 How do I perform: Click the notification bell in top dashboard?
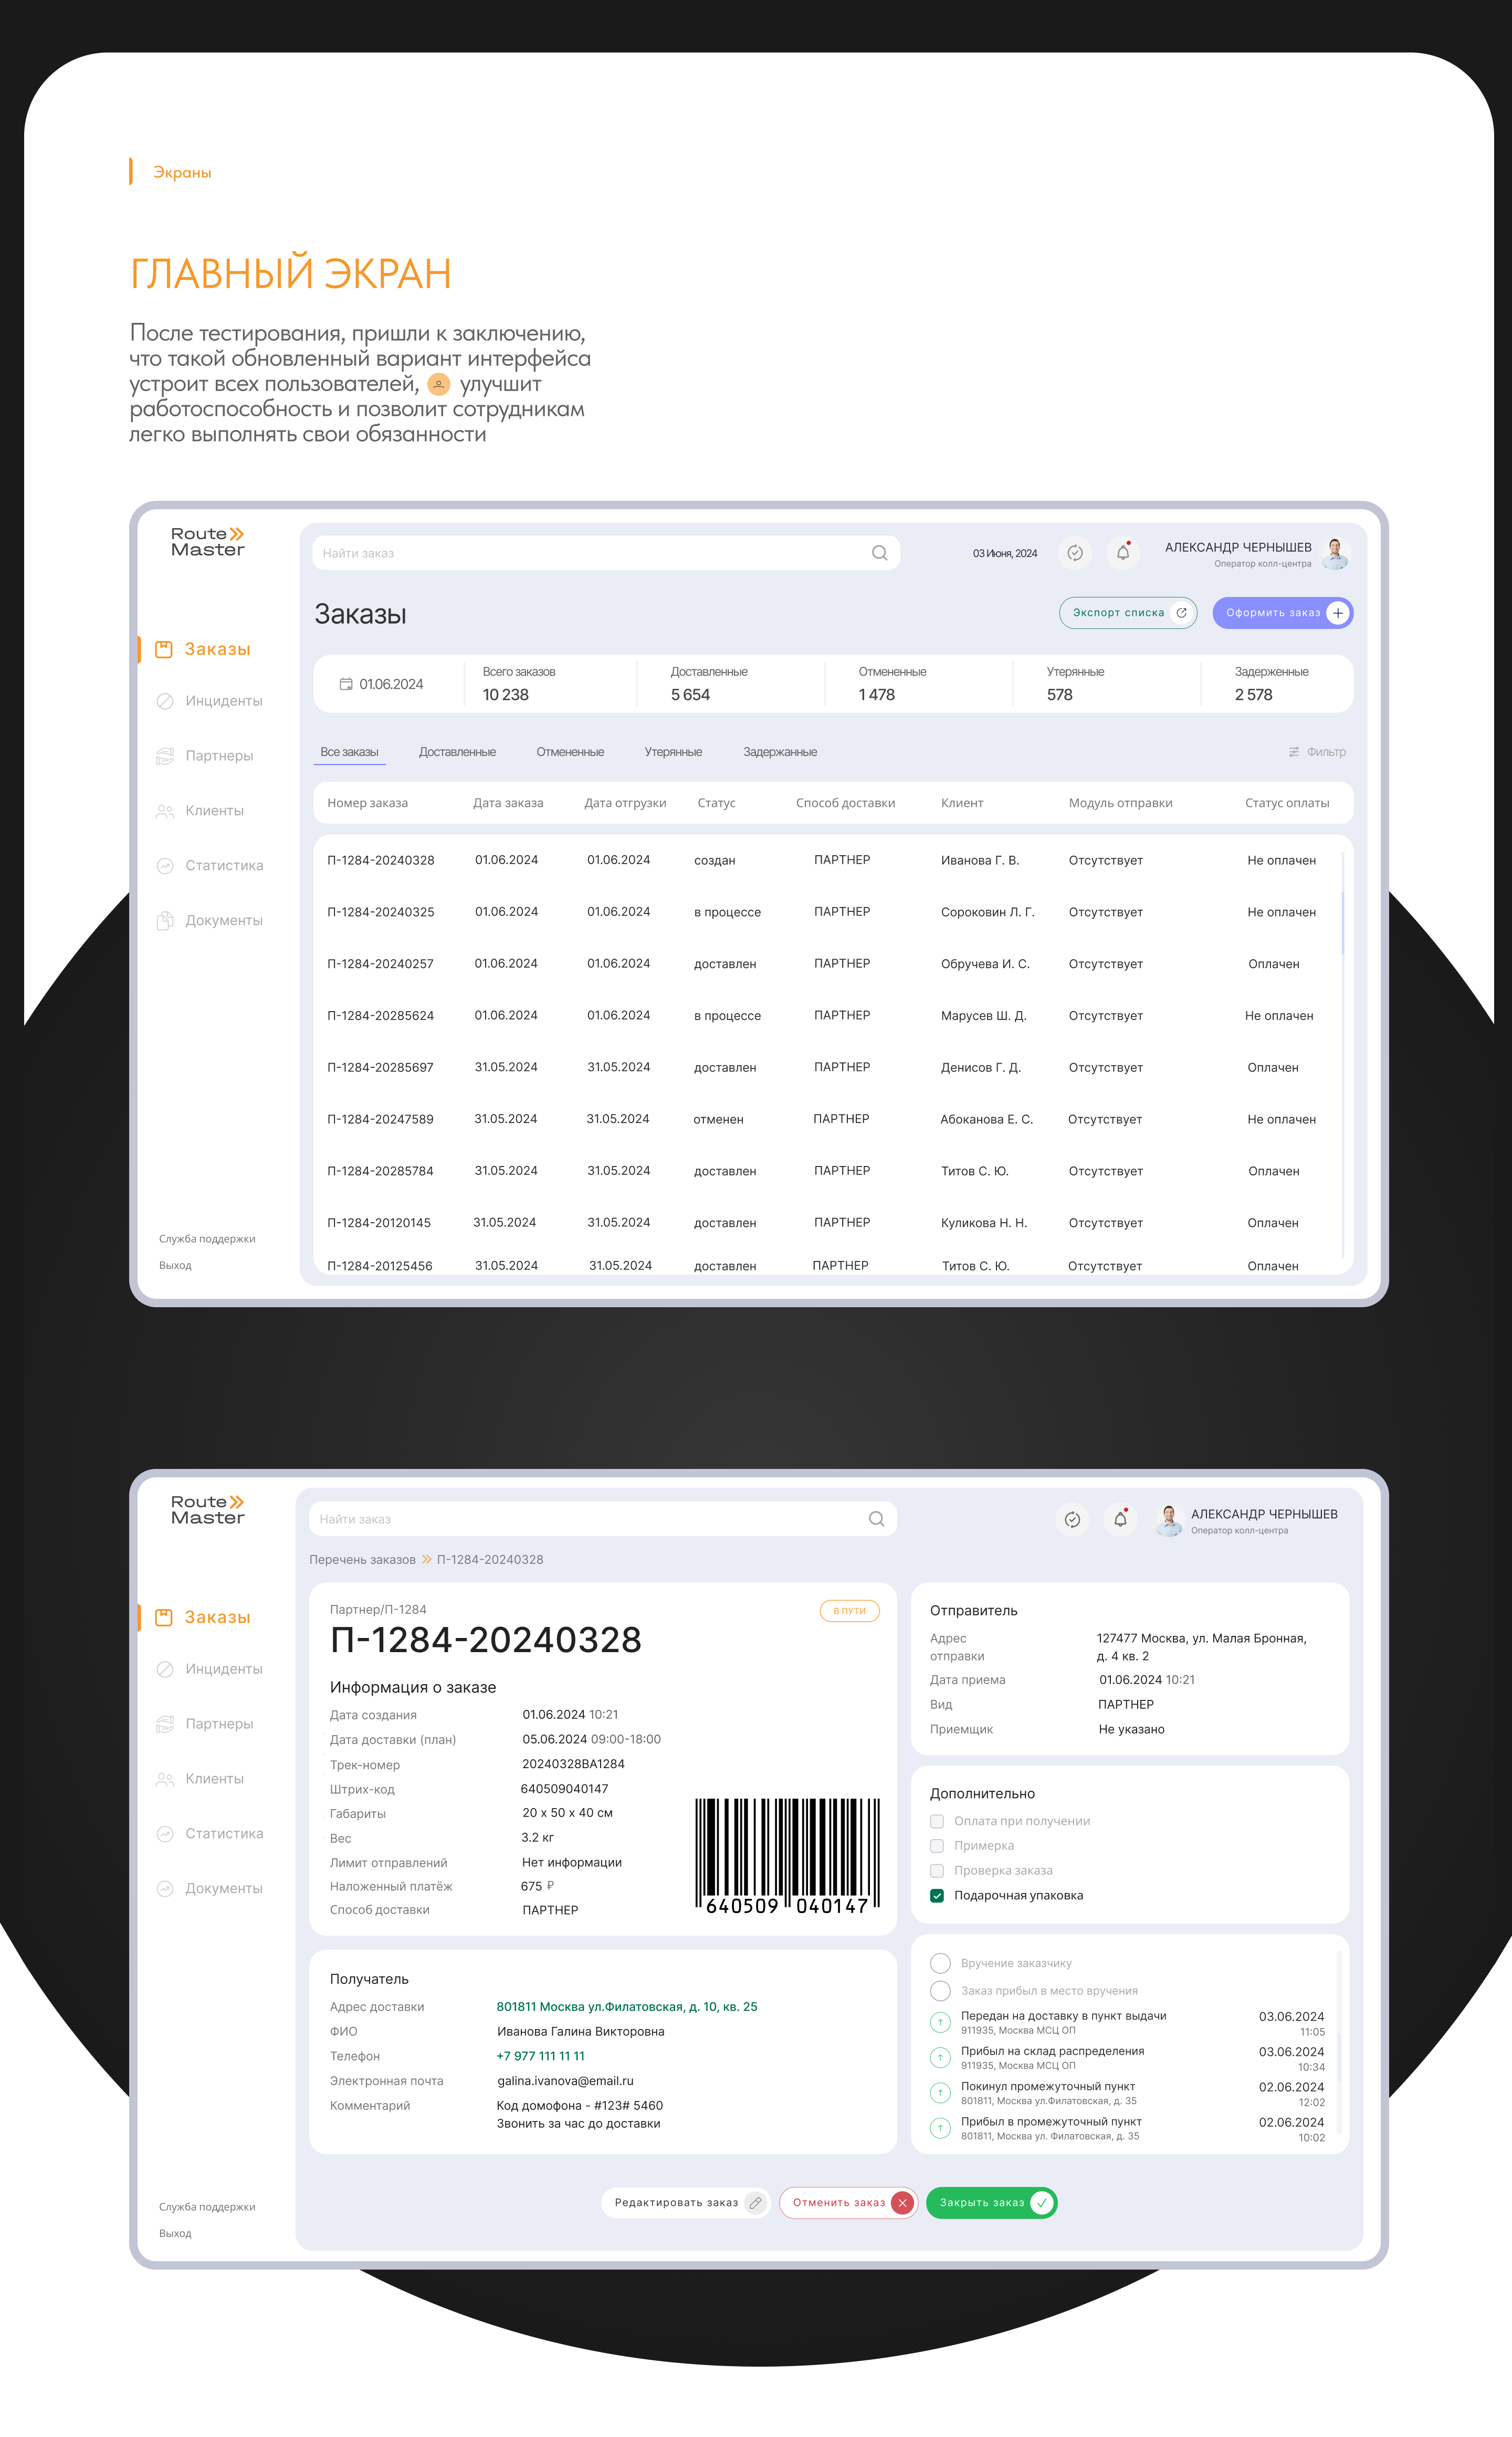point(1123,552)
